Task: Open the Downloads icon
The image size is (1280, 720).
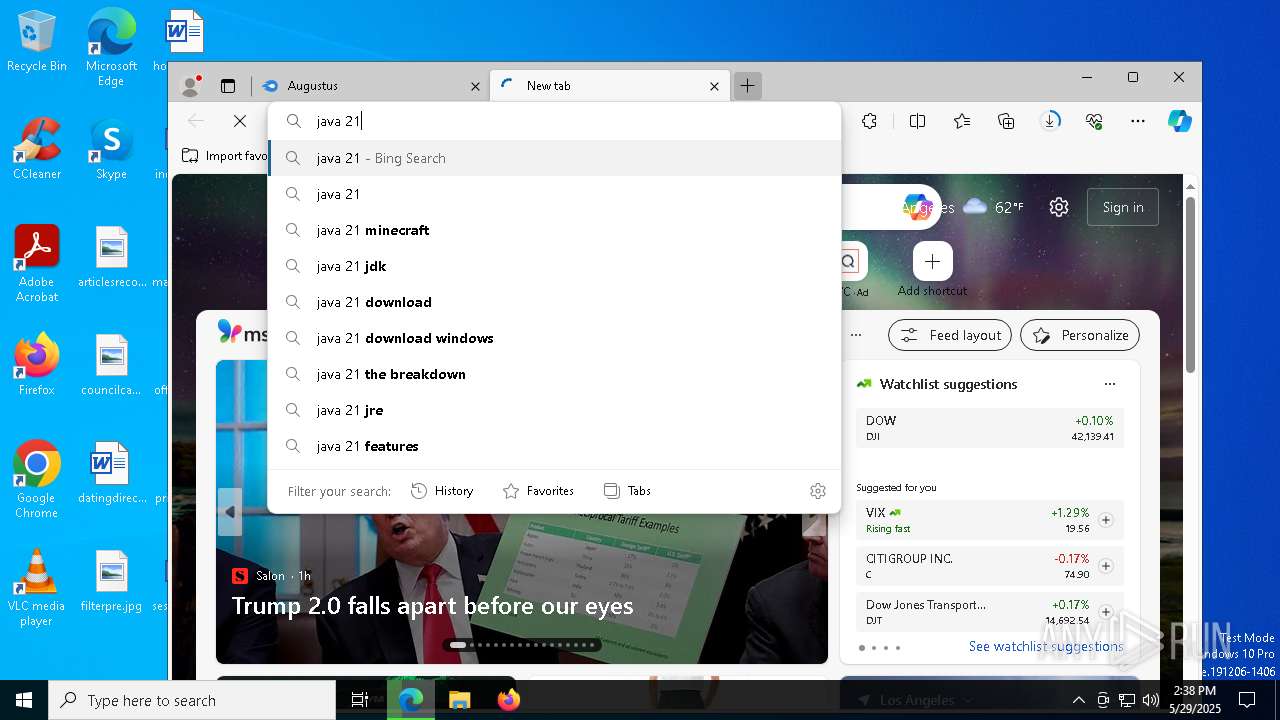Action: pyautogui.click(x=1050, y=121)
